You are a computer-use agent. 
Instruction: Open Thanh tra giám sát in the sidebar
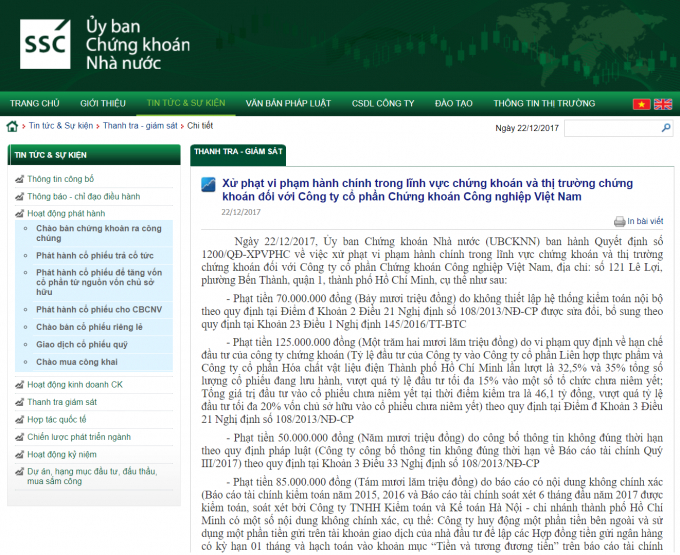click(62, 402)
